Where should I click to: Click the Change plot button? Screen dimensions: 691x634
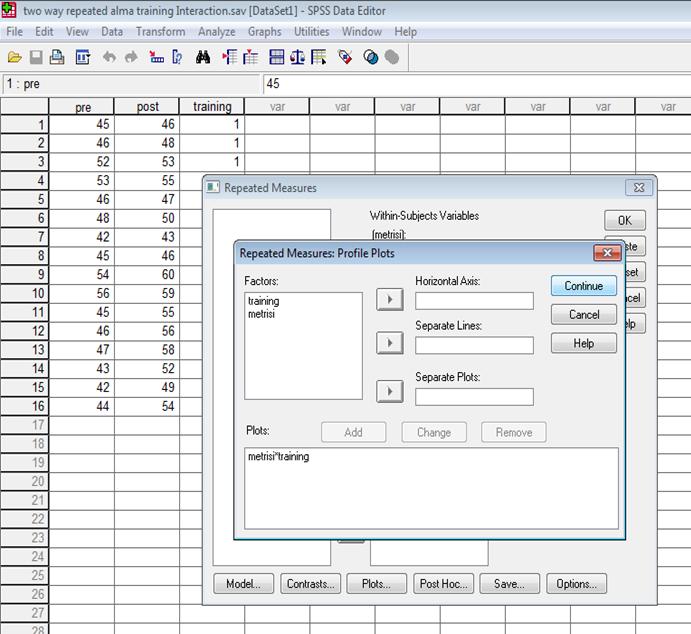click(434, 432)
